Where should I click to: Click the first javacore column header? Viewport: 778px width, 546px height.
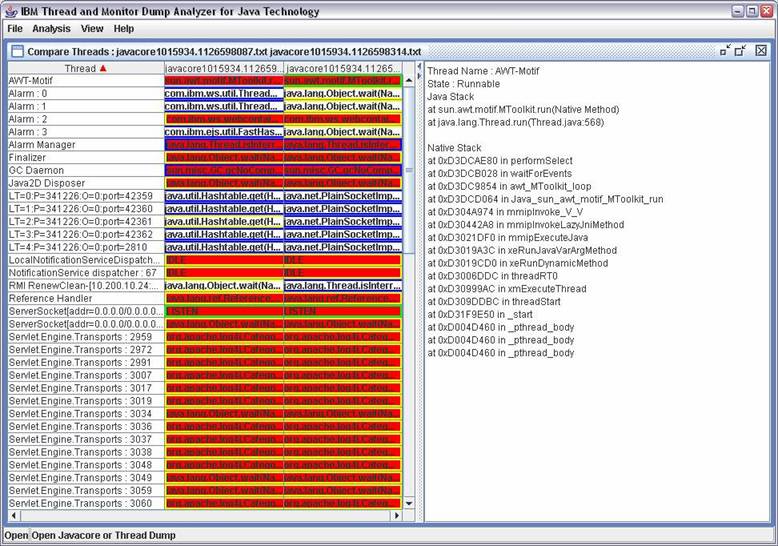pyautogui.click(x=224, y=68)
